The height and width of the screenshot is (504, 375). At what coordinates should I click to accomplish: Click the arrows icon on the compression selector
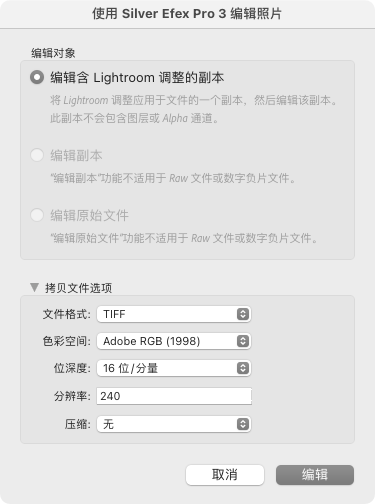click(243, 424)
